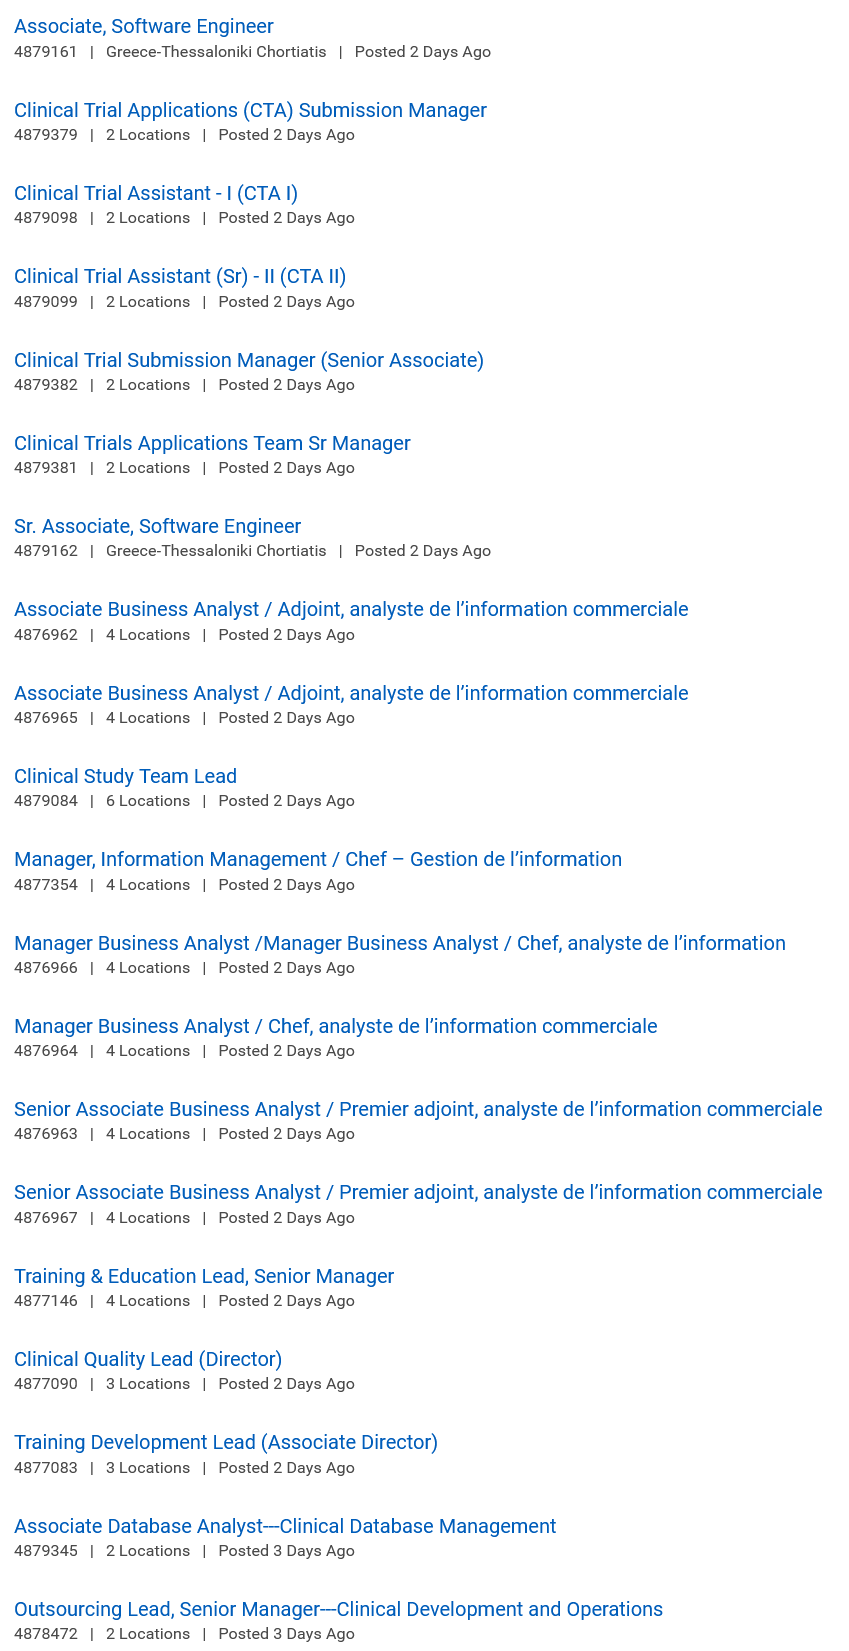
Task: Open Associate Business Analyst job numbered 4876965
Action: pyautogui.click(x=351, y=694)
